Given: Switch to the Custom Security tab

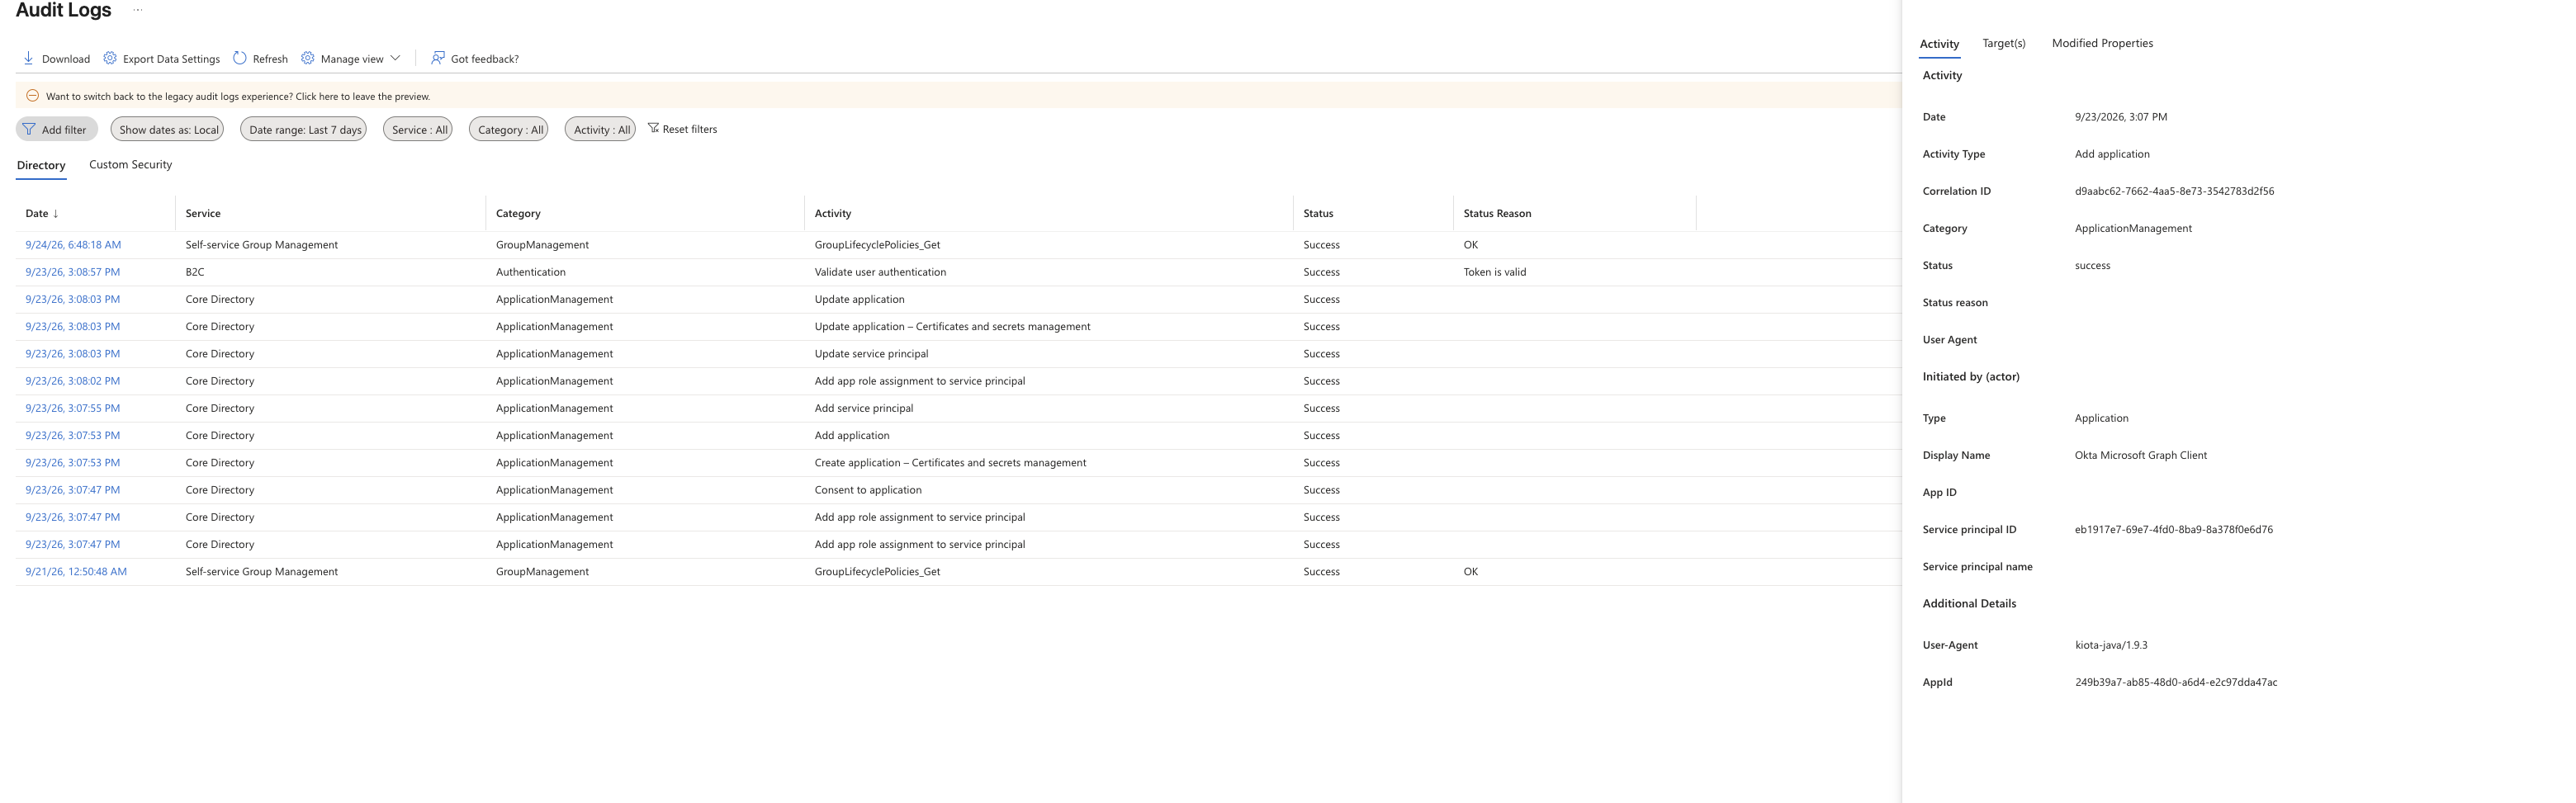Looking at the screenshot, I should [130, 164].
